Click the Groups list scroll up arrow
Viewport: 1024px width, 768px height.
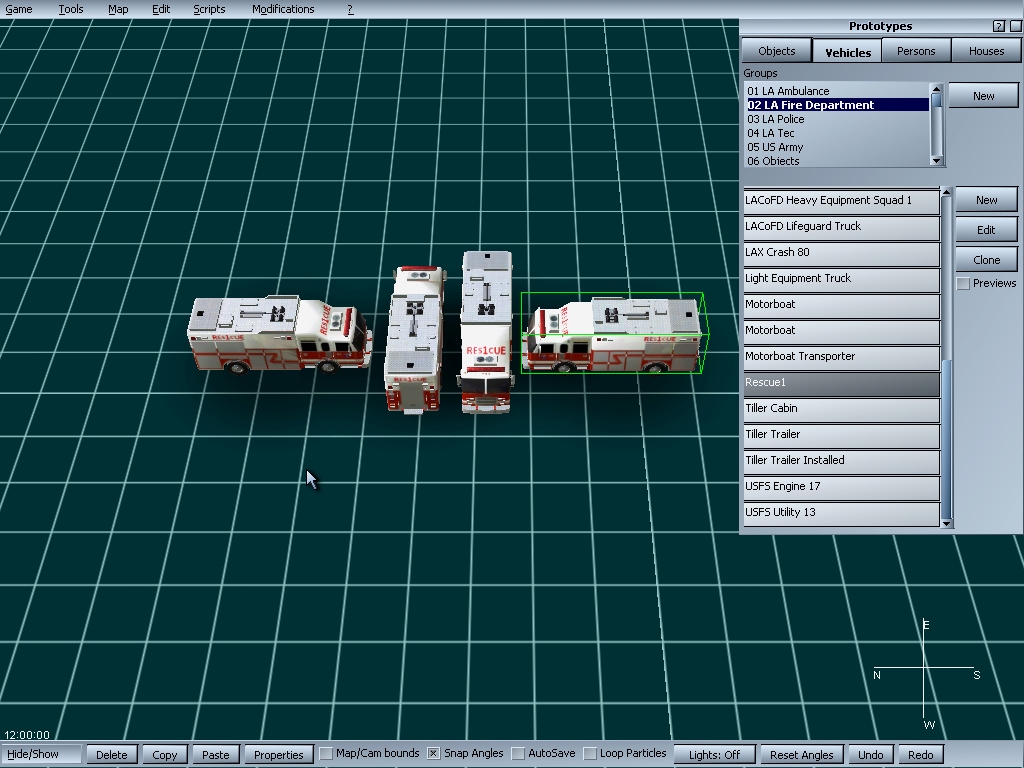tap(936, 88)
